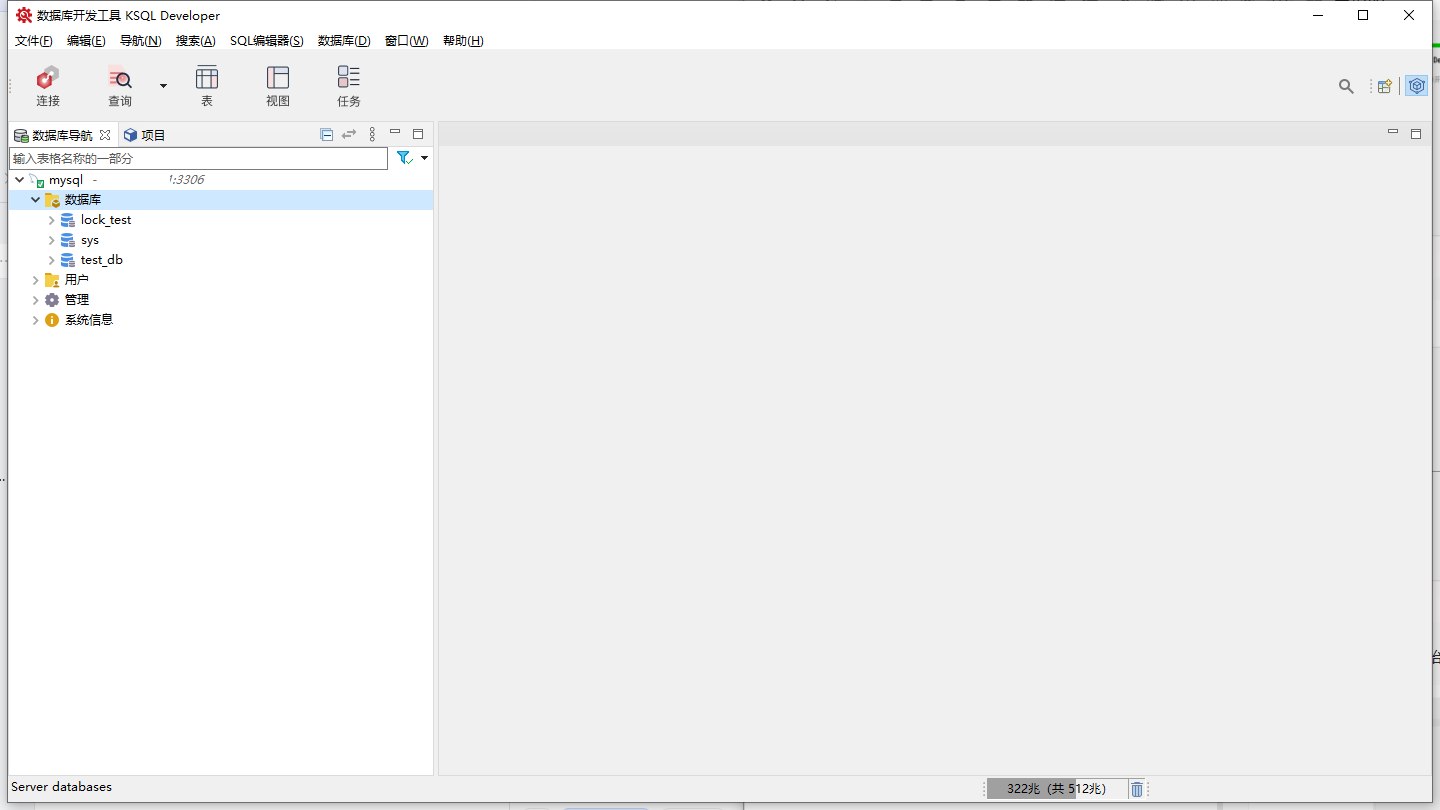
Task: Open the SQL编辑器 menu
Action: tap(266, 41)
